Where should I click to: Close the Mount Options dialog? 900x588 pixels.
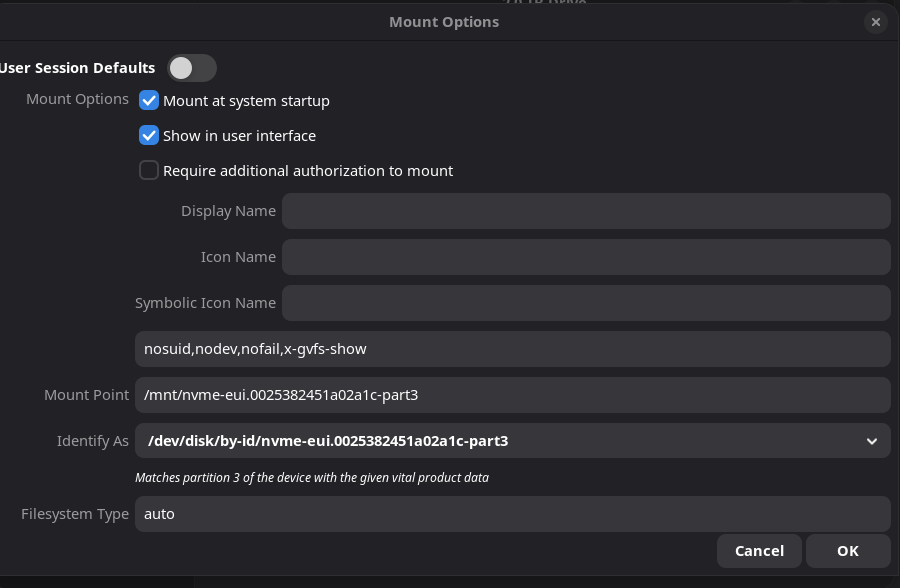pyautogui.click(x=876, y=22)
